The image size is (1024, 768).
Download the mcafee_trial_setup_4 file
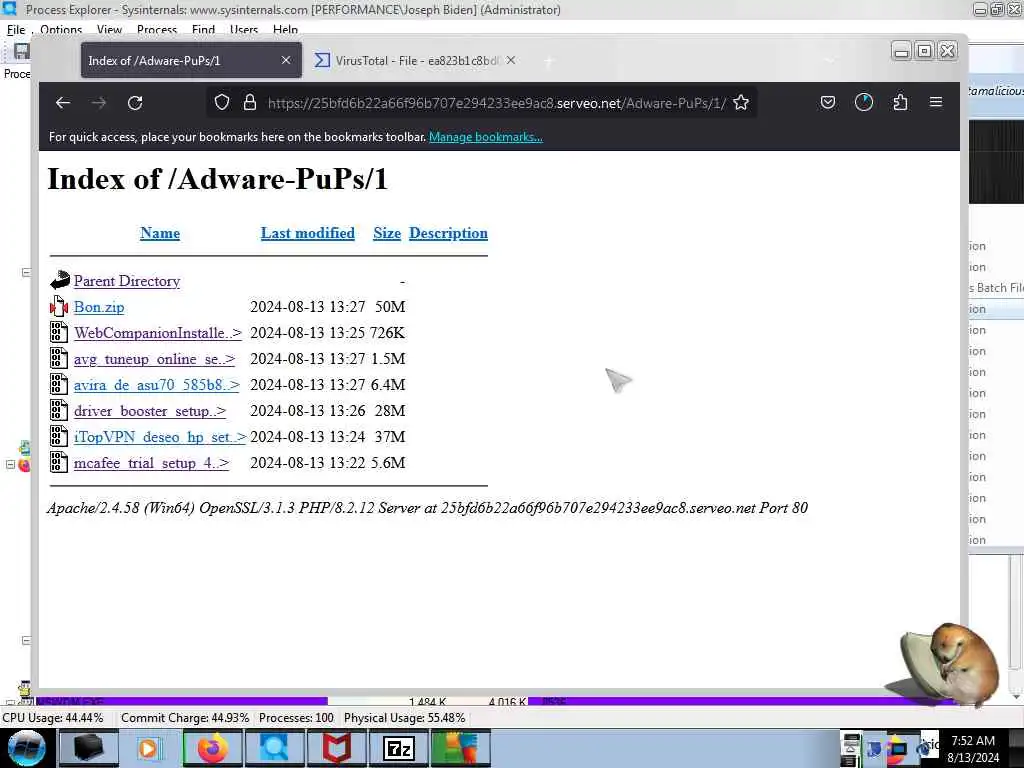click(152, 463)
